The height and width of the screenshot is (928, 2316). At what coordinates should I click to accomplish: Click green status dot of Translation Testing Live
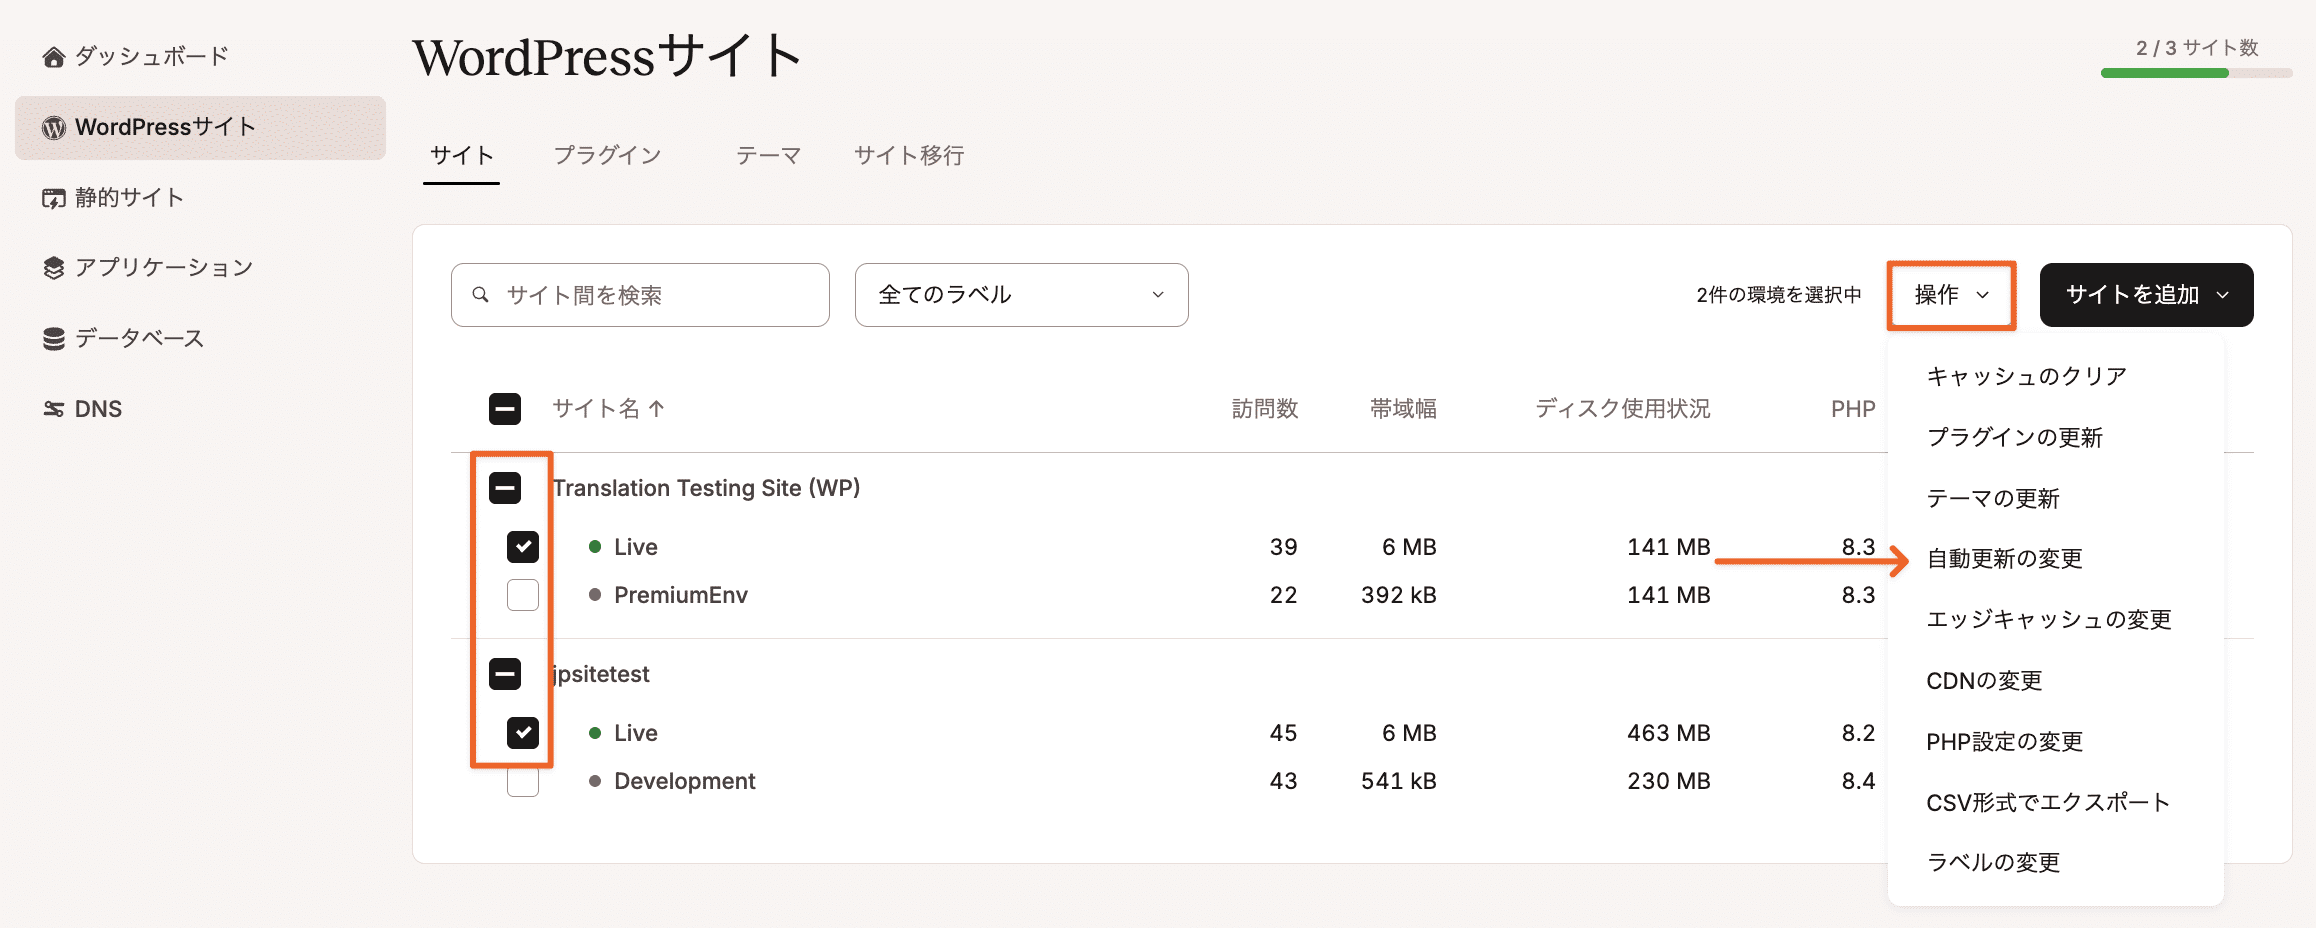tap(595, 547)
